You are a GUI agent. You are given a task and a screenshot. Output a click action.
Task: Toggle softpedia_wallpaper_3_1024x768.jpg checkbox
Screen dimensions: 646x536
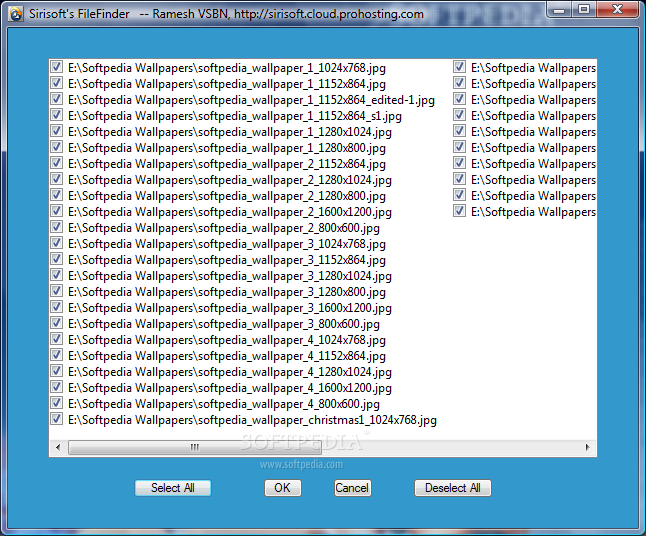[56, 243]
